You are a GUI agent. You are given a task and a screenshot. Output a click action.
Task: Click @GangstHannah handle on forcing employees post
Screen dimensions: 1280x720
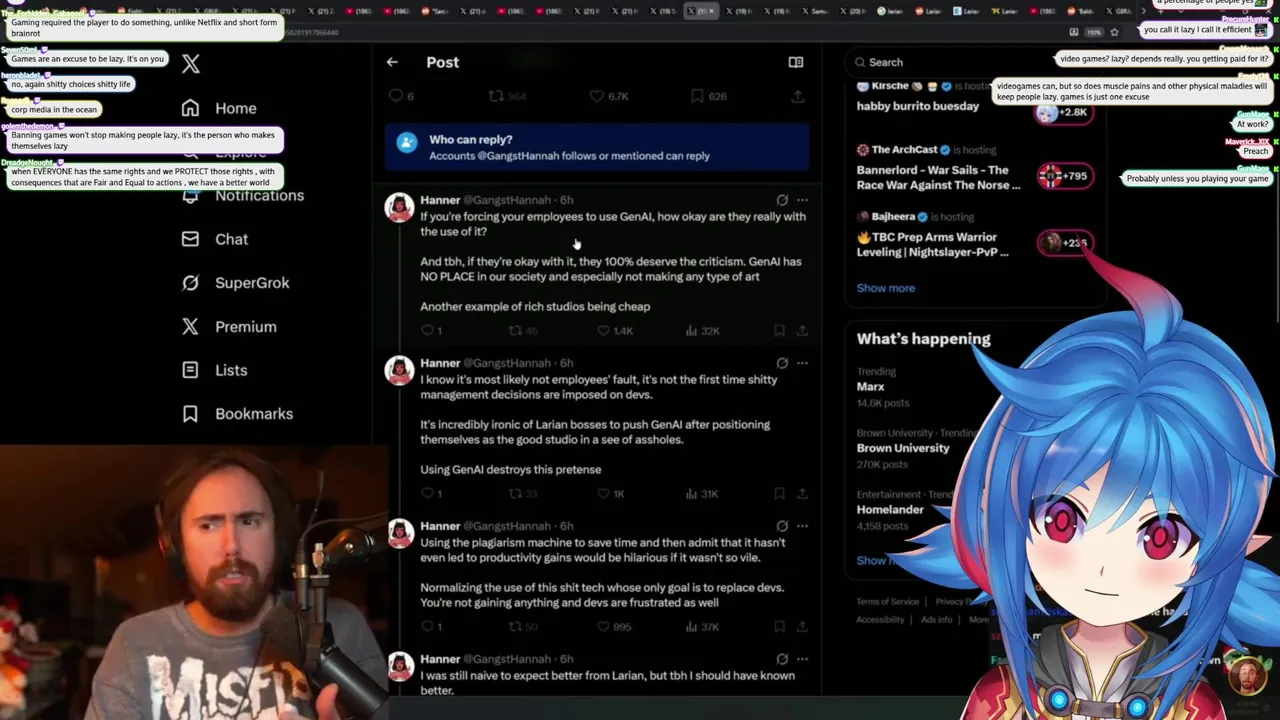[508, 200]
